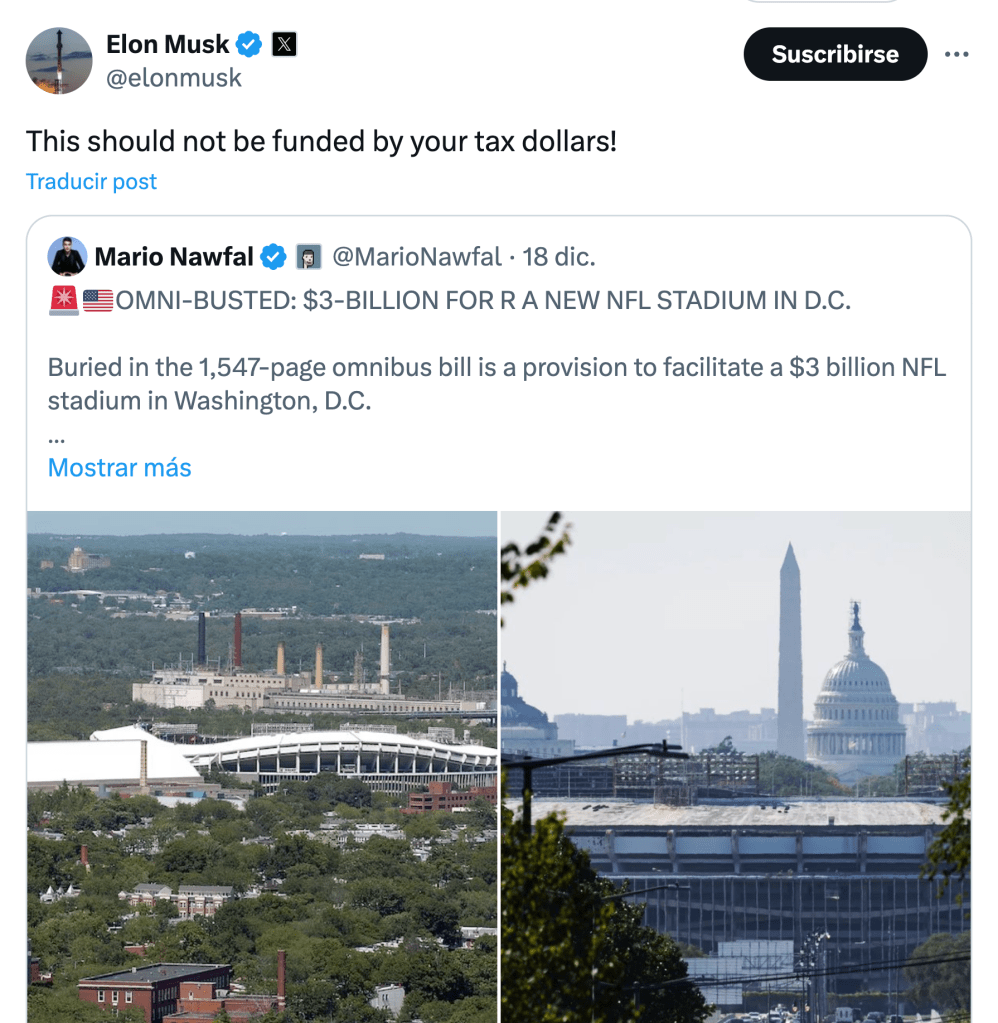Click the tweet text about tax dollars
The image size is (998, 1023).
321,141
